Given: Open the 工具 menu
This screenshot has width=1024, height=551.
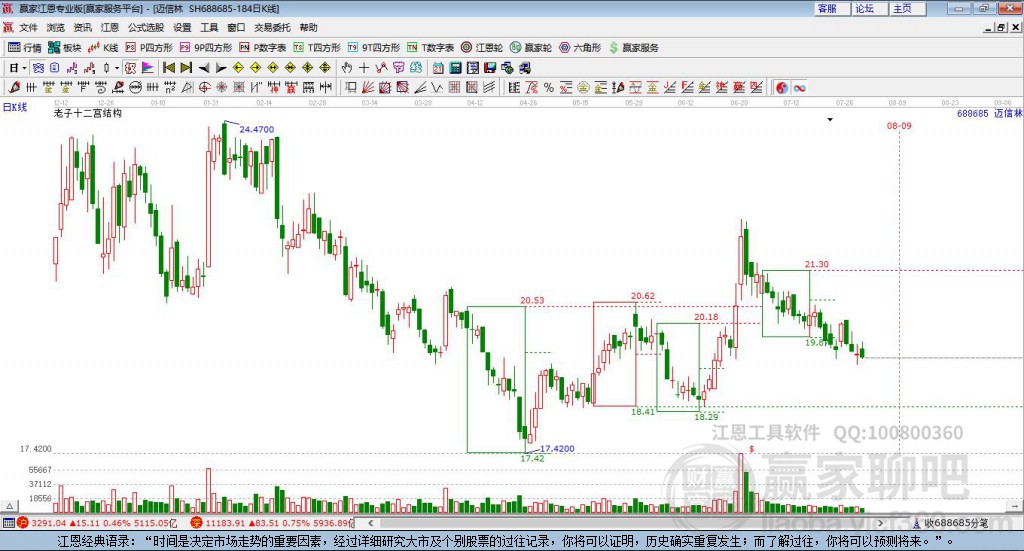Looking at the screenshot, I should click(x=209, y=27).
